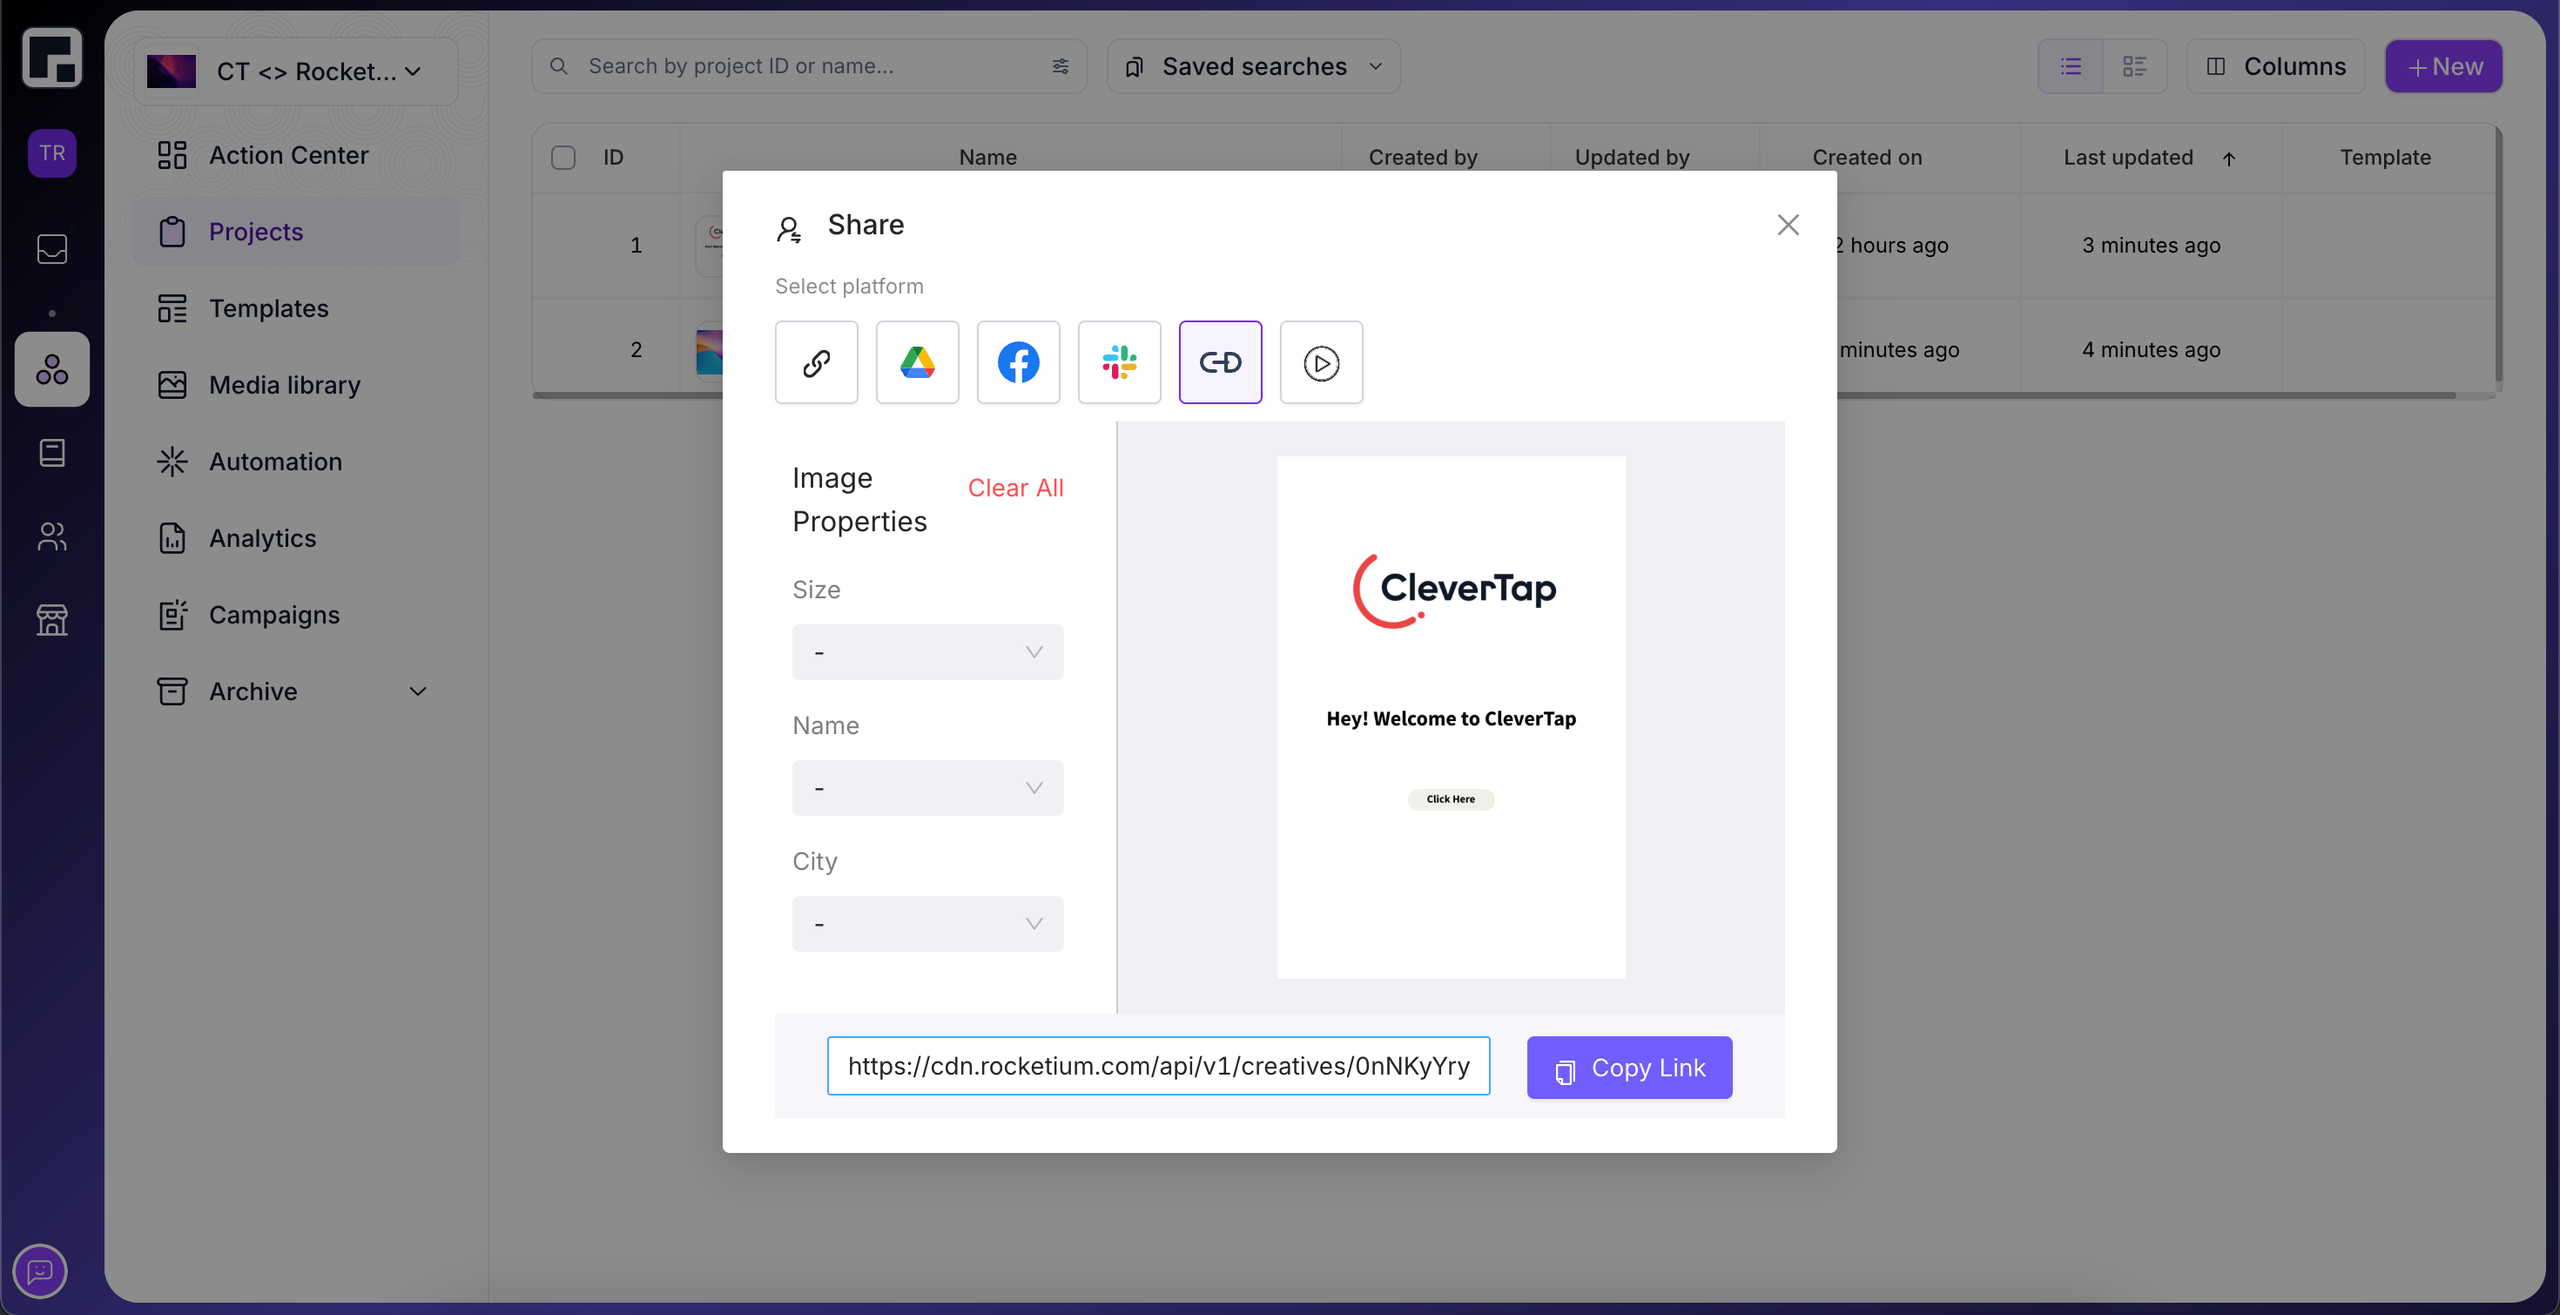Switch to list view layout
The width and height of the screenshot is (2560, 1315).
click(2070, 66)
